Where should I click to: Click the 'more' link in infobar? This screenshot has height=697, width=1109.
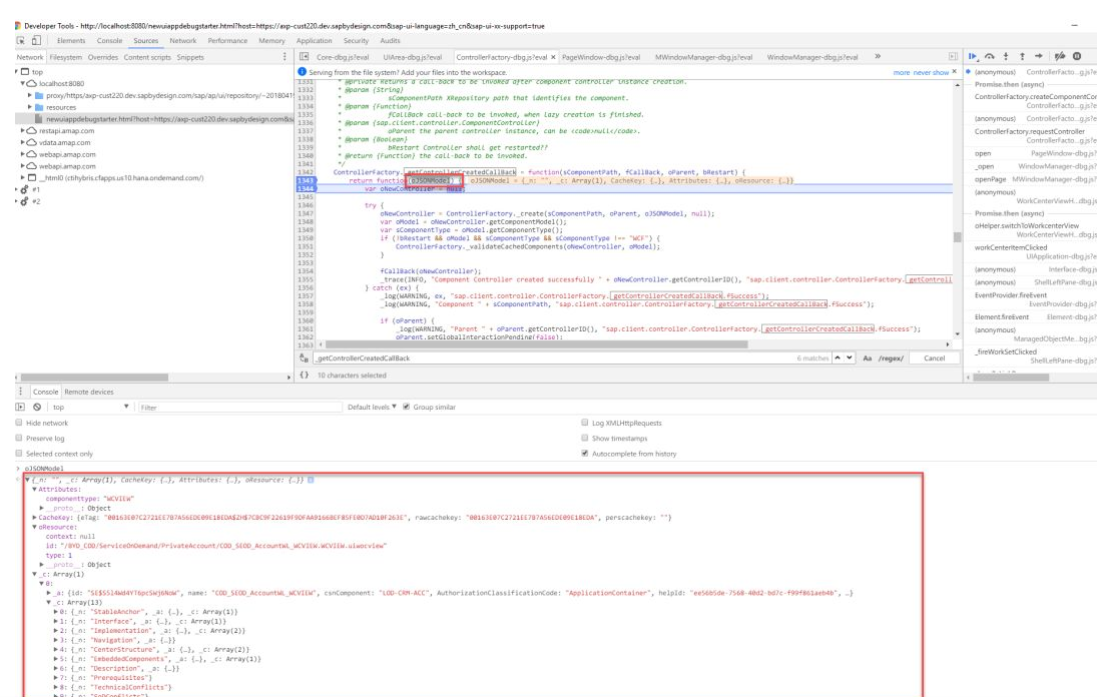(x=901, y=72)
